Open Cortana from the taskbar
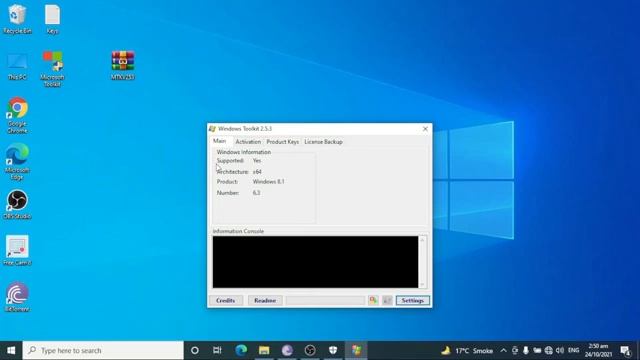Viewport: 640px width, 360px height. 195,350
